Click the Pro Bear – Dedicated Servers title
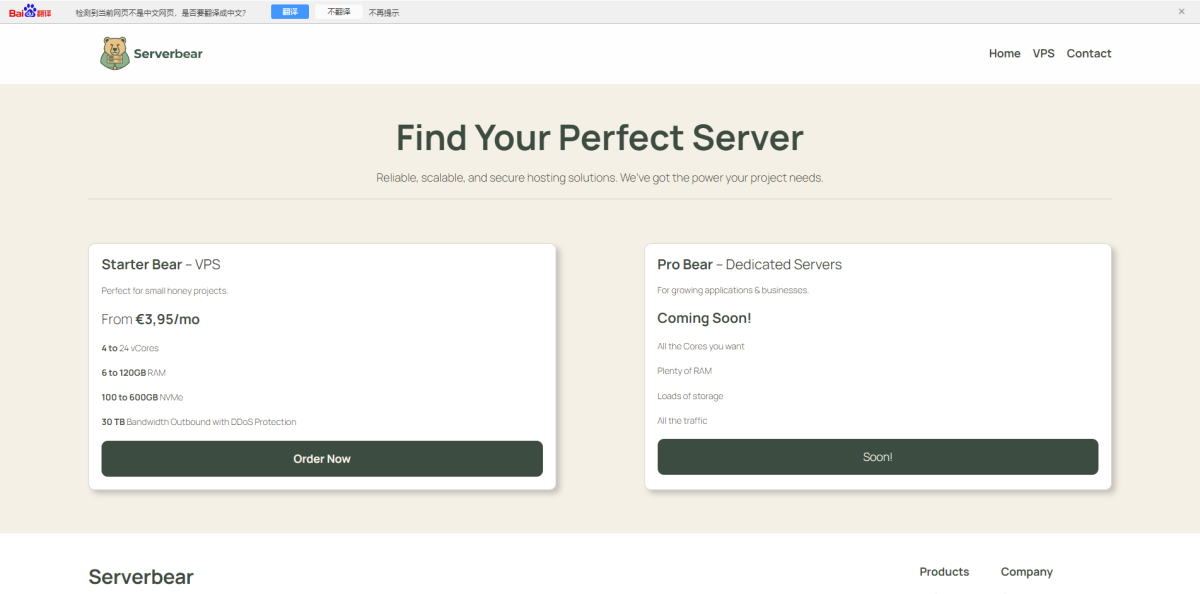Screen dimensions: 1200x594 (x=749, y=265)
